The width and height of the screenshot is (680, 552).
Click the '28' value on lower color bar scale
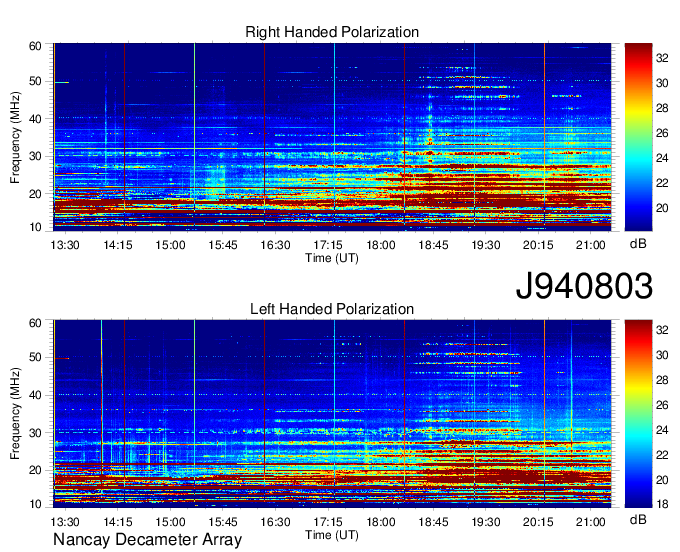(662, 380)
